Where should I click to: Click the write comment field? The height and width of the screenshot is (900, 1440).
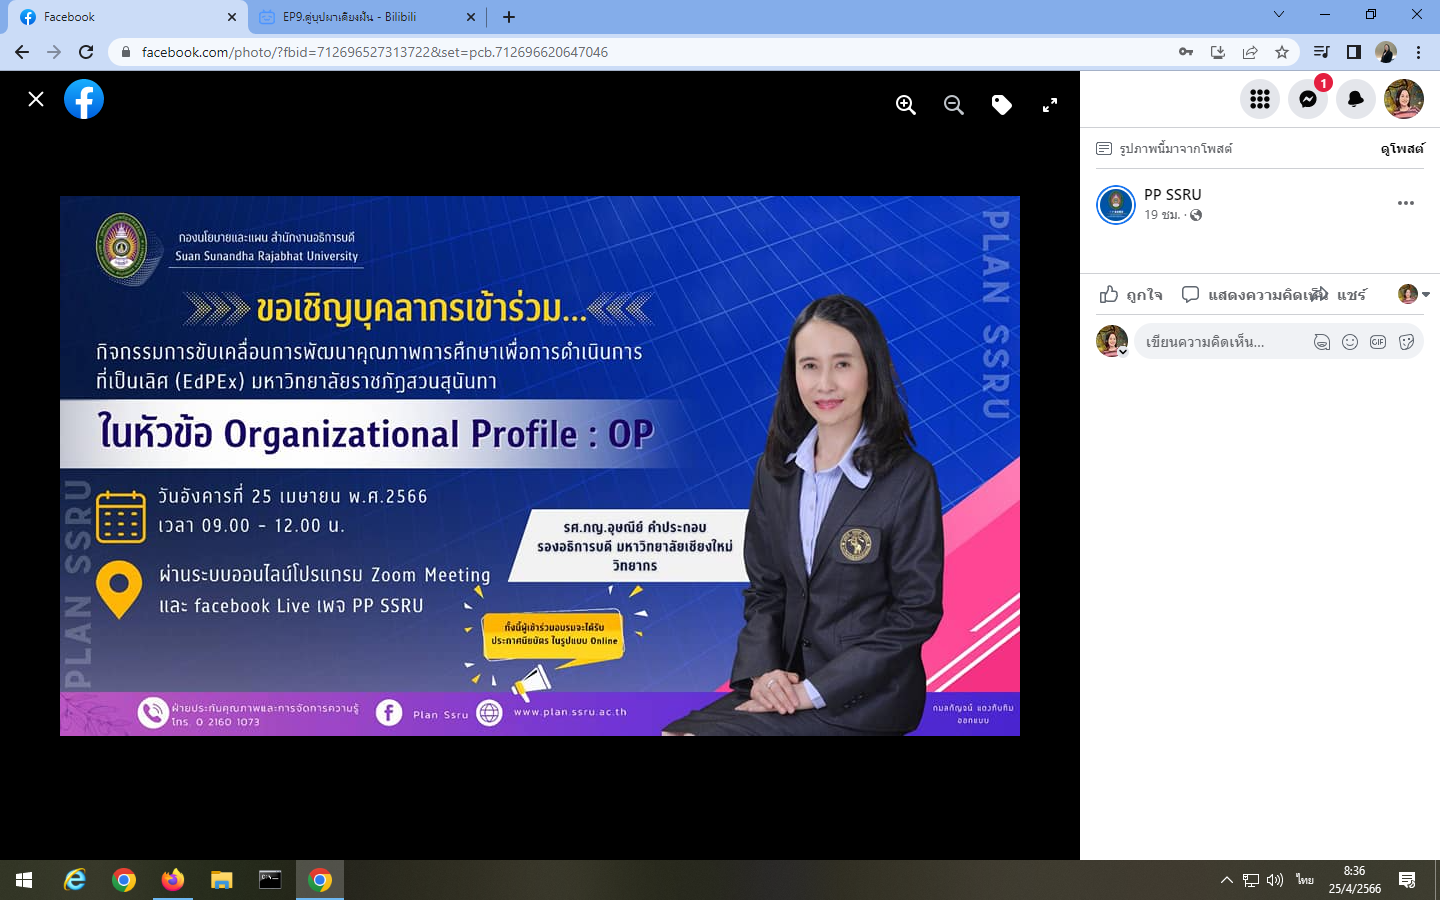1220,342
